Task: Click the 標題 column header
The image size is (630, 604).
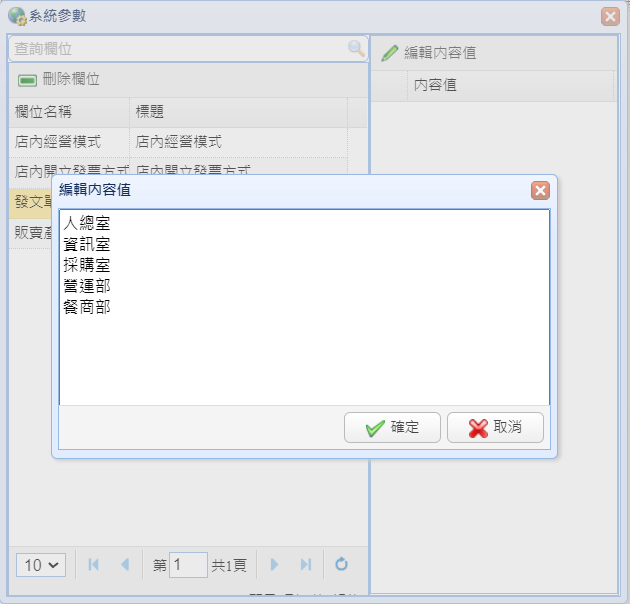Action: (238, 112)
